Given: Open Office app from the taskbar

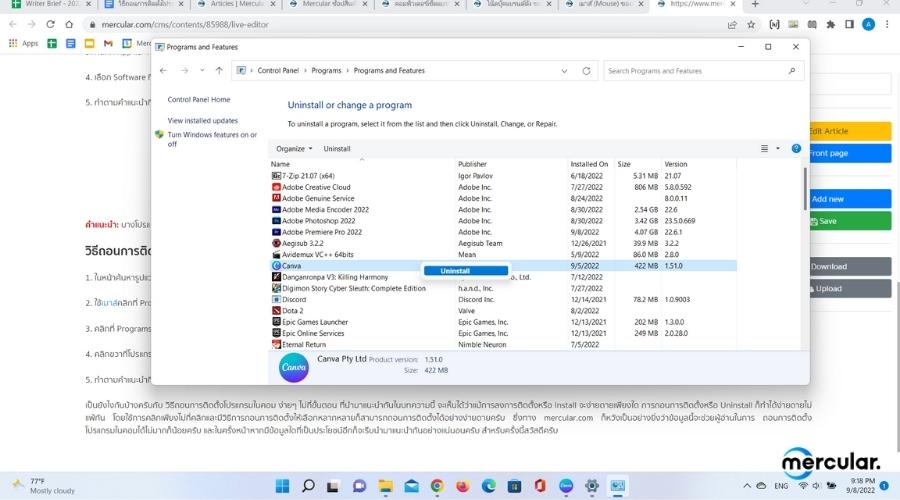Looking at the screenshot, I should pos(540,486).
